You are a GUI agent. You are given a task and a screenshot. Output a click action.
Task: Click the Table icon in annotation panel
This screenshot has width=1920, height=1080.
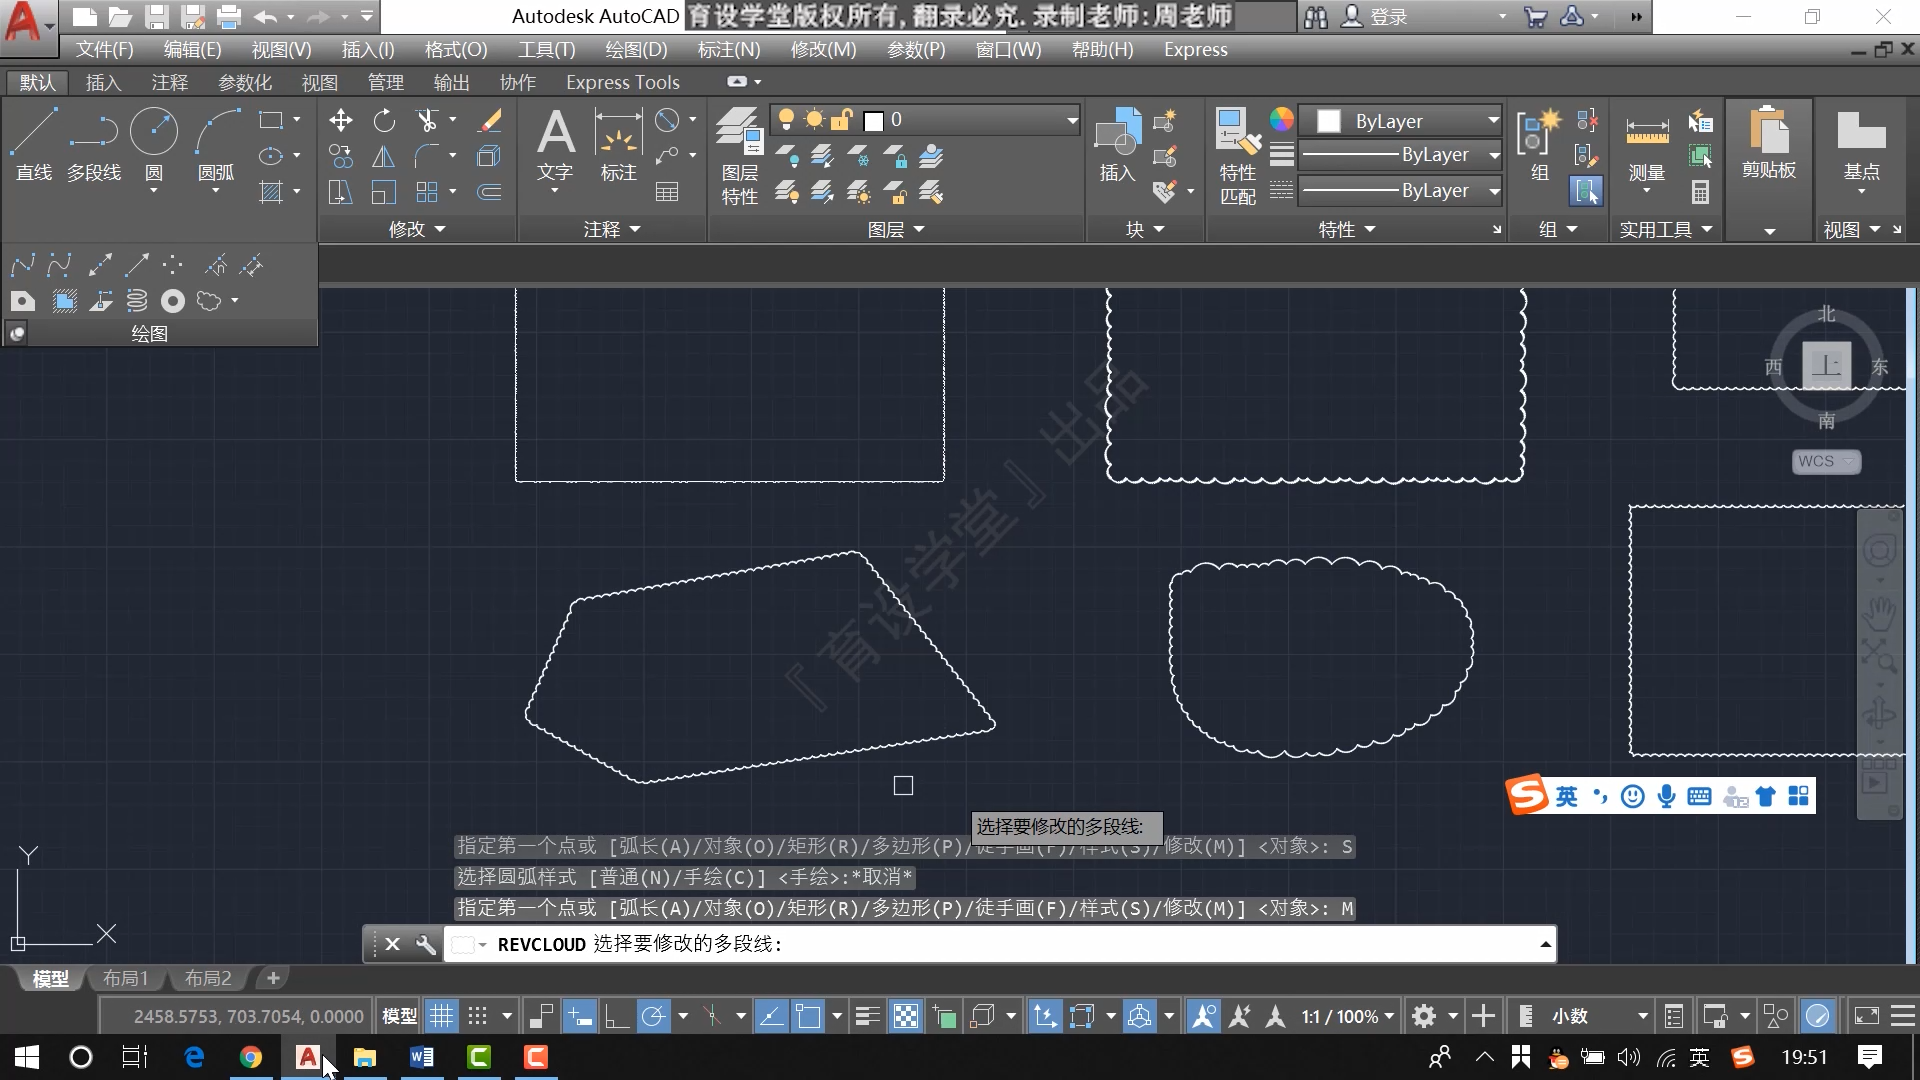click(667, 192)
